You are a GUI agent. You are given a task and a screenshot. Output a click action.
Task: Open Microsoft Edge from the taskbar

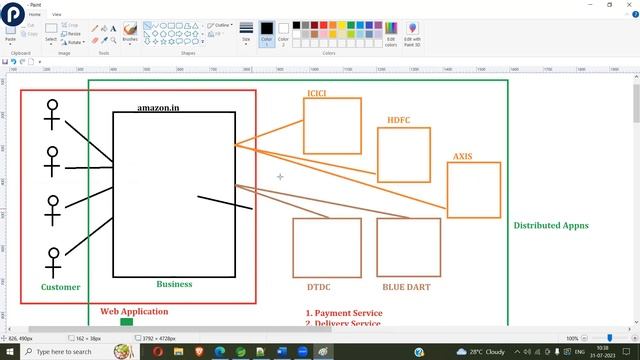point(220,351)
